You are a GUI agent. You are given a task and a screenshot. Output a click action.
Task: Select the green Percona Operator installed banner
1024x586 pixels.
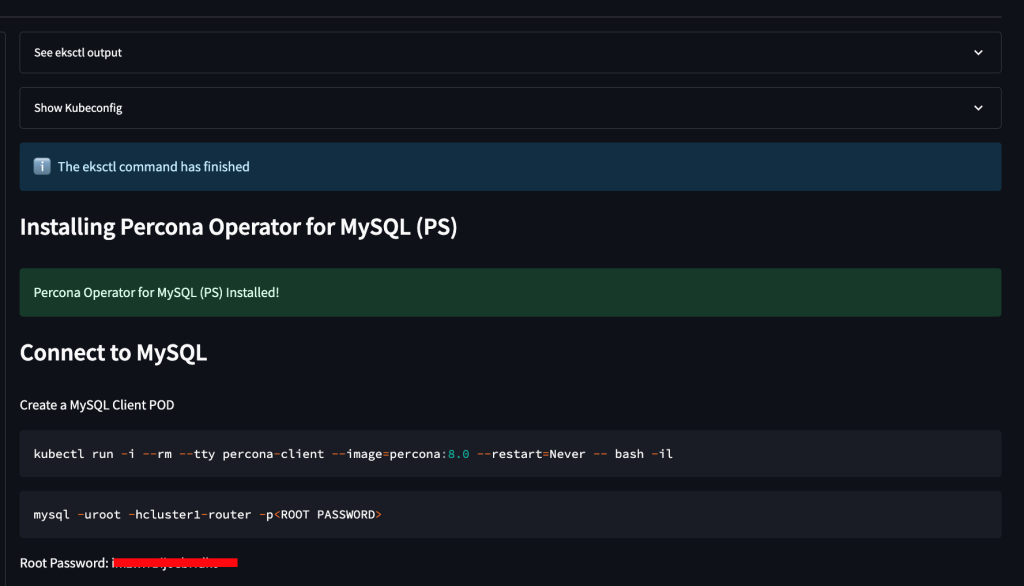point(510,292)
